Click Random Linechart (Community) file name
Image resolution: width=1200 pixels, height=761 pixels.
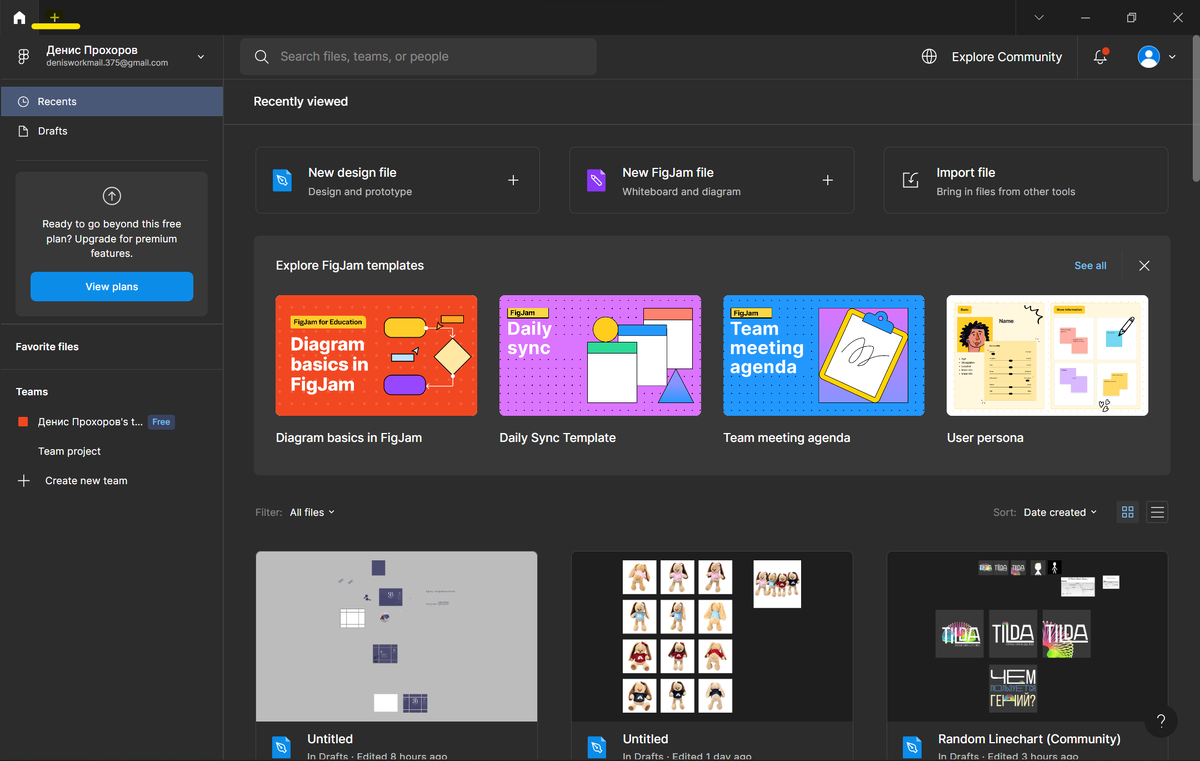1029,739
